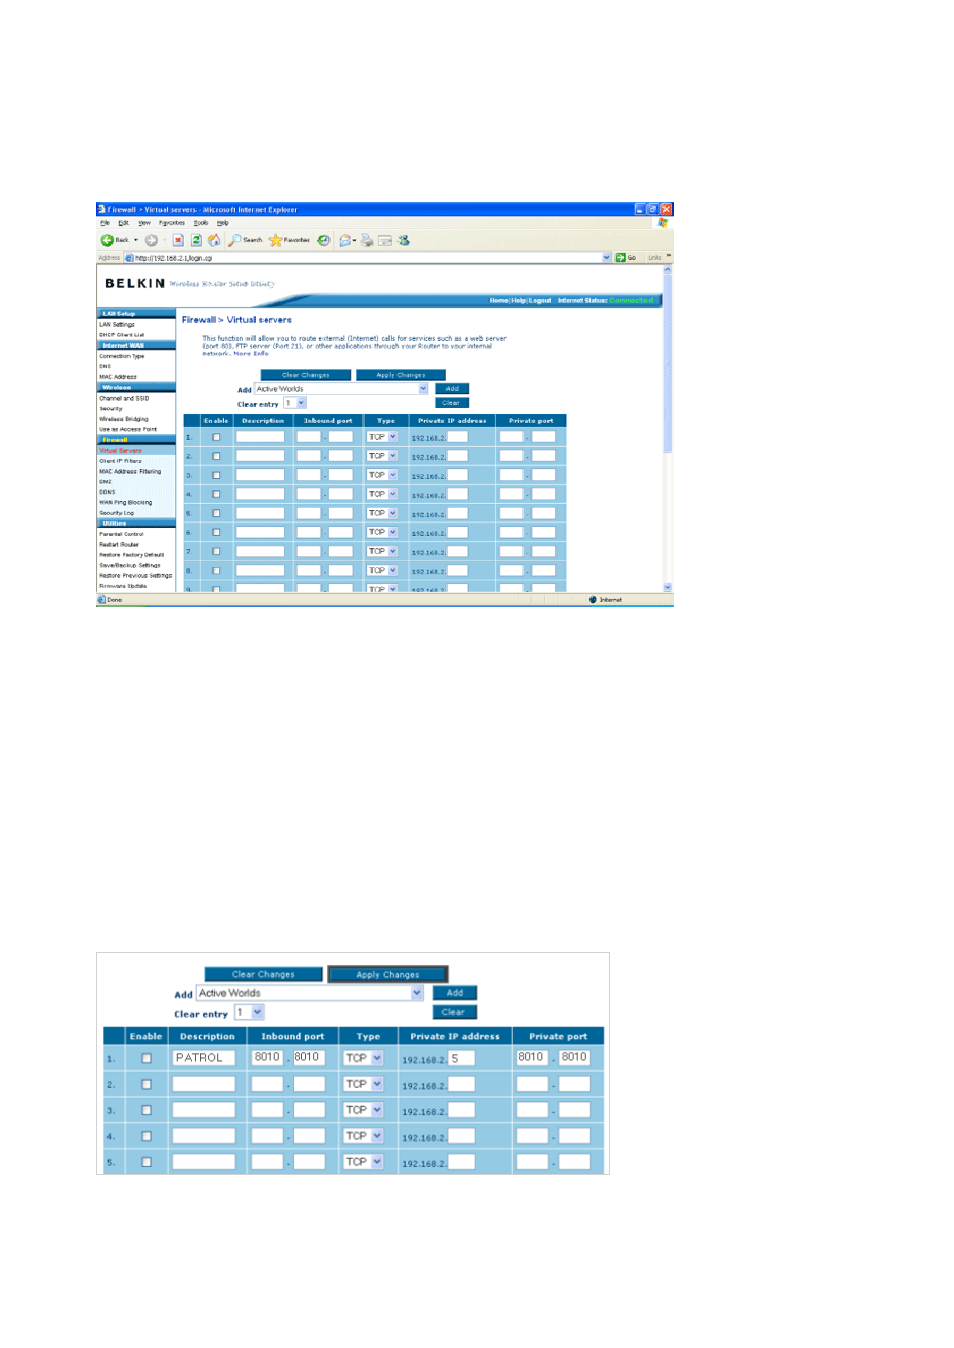Open the Type dropdown for row 6
954x1348 pixels.
382,533
